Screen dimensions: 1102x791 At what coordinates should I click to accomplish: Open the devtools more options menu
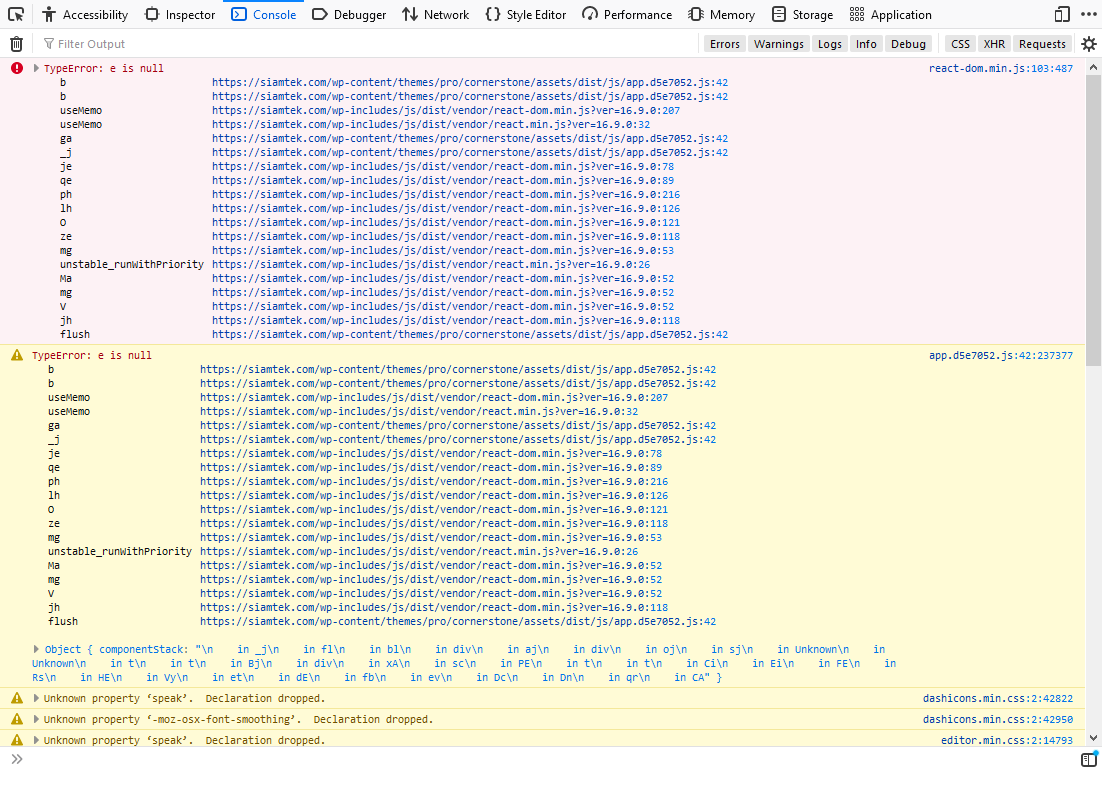point(1089,14)
